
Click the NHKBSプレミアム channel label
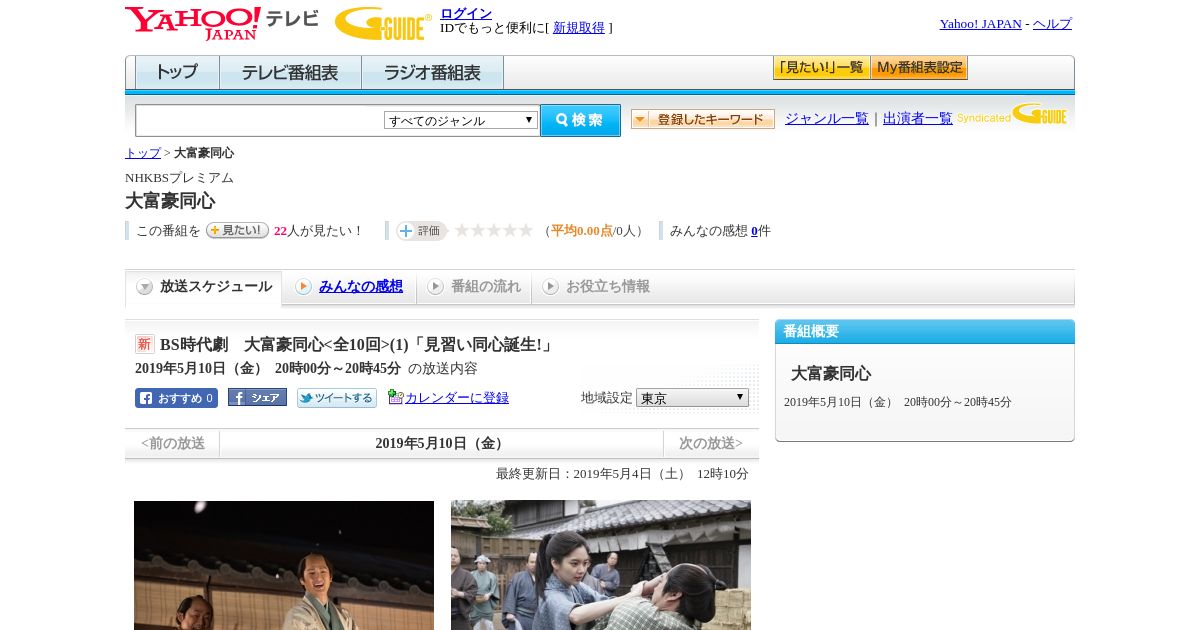pyautogui.click(x=179, y=178)
